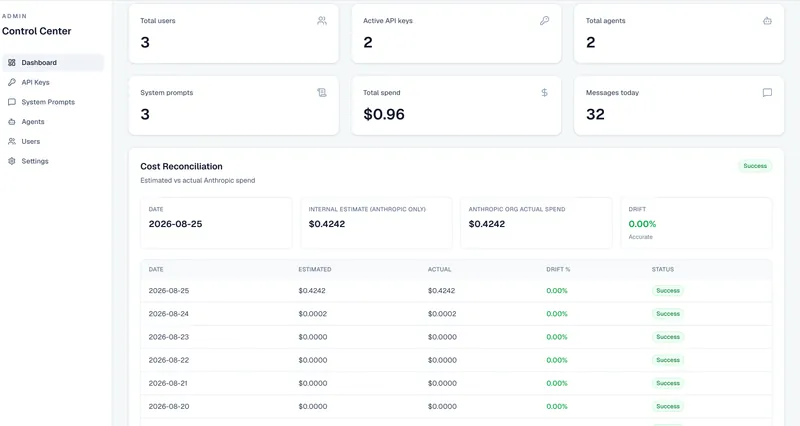Click the Accurate label under Drift
800x426 pixels.
pyautogui.click(x=640, y=237)
